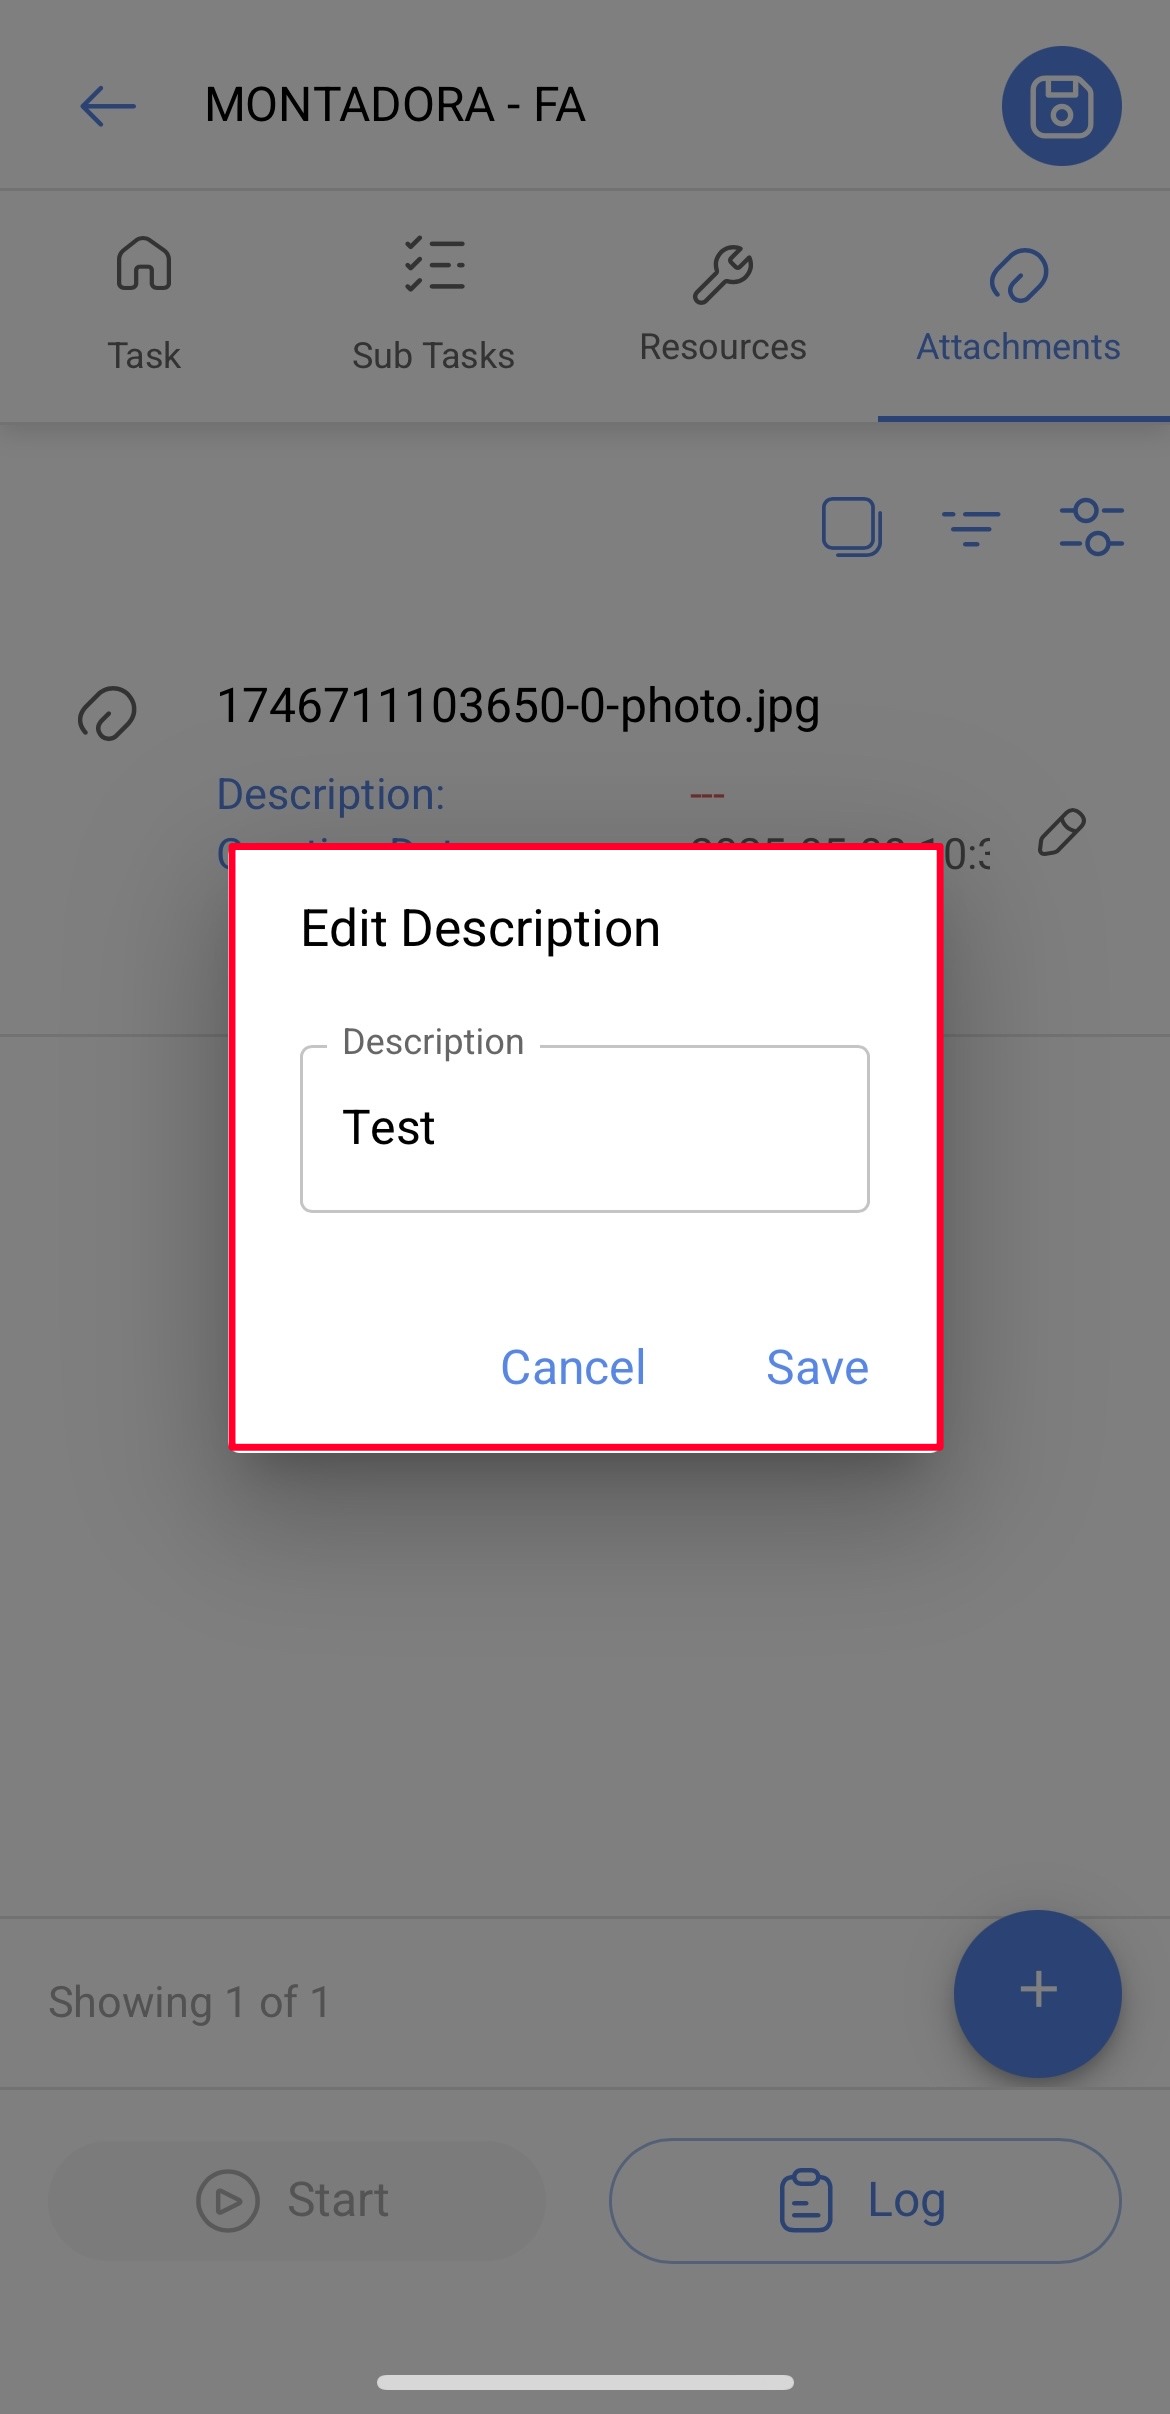The width and height of the screenshot is (1170, 2414).
Task: Tap the Edit Description dialog title
Action: (x=480, y=928)
